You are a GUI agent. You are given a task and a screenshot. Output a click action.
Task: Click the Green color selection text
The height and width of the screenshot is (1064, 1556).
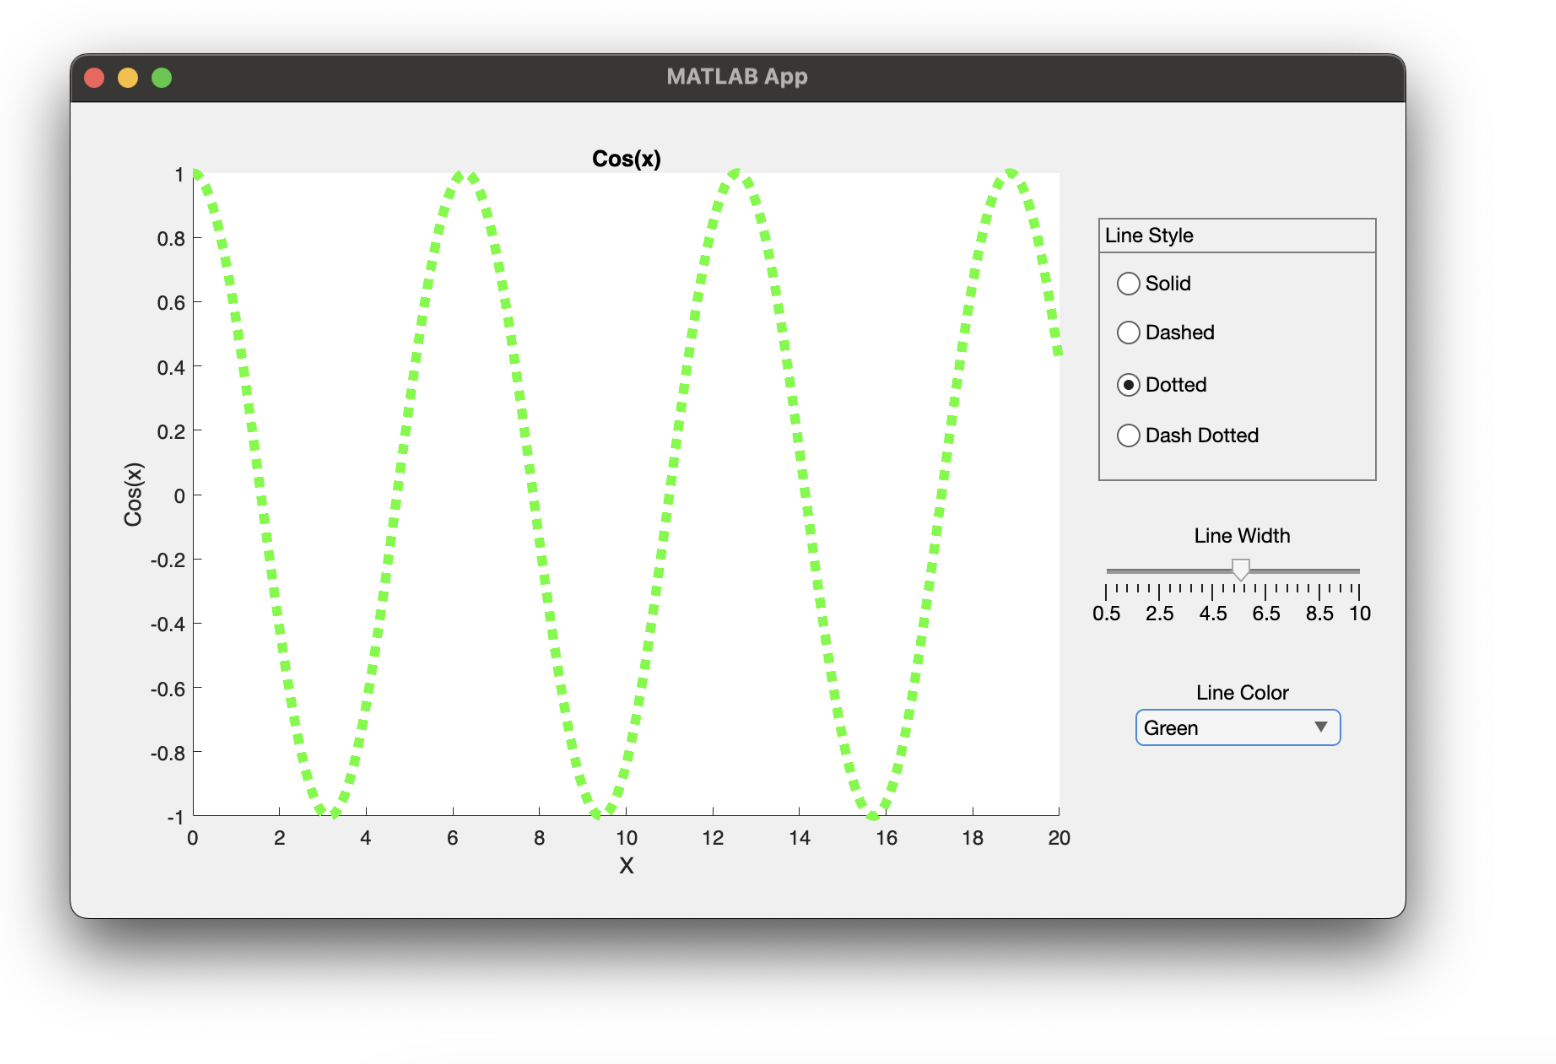pyautogui.click(x=1170, y=727)
